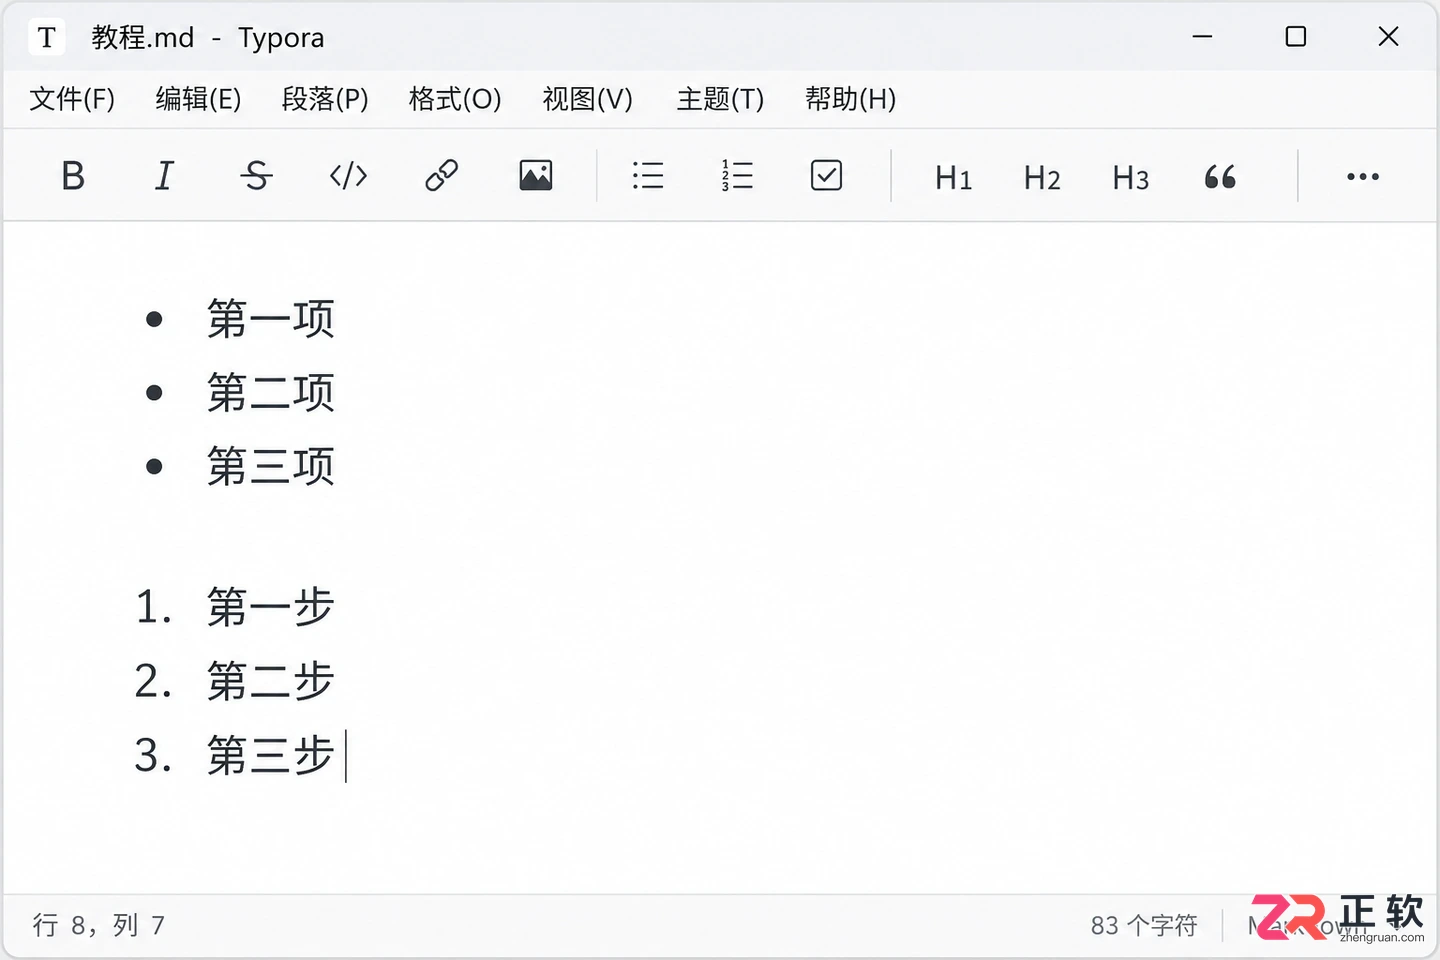
Task: Open the 段落(P) menu
Action: (x=325, y=99)
